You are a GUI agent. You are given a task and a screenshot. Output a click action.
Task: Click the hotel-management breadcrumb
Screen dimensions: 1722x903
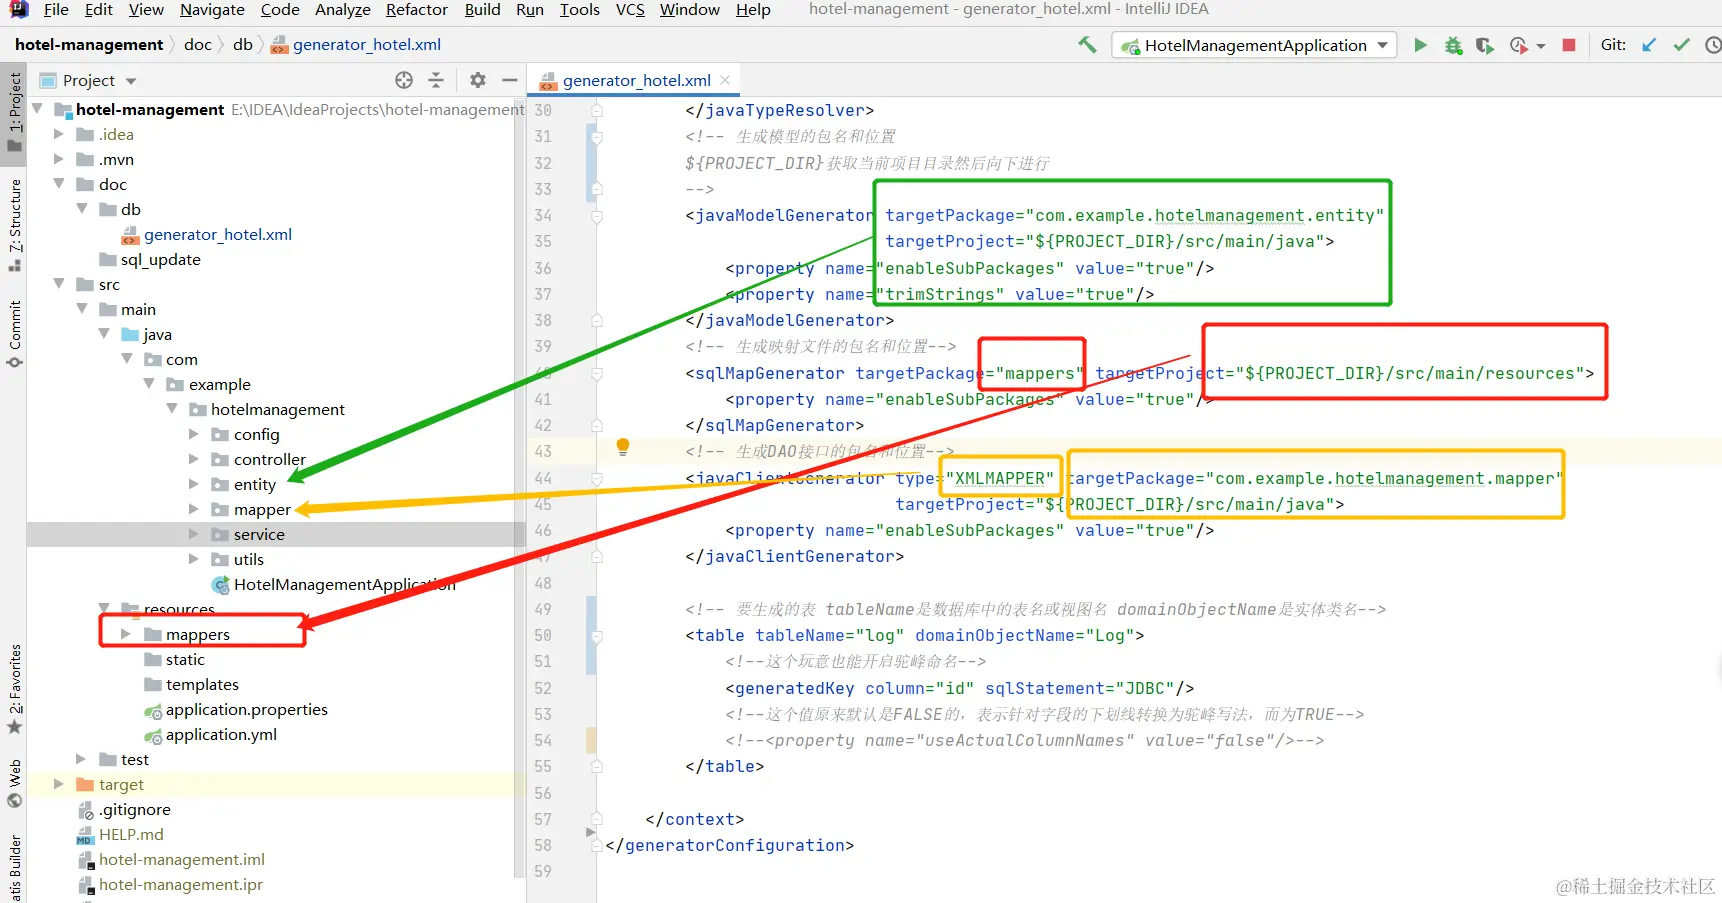coord(89,45)
